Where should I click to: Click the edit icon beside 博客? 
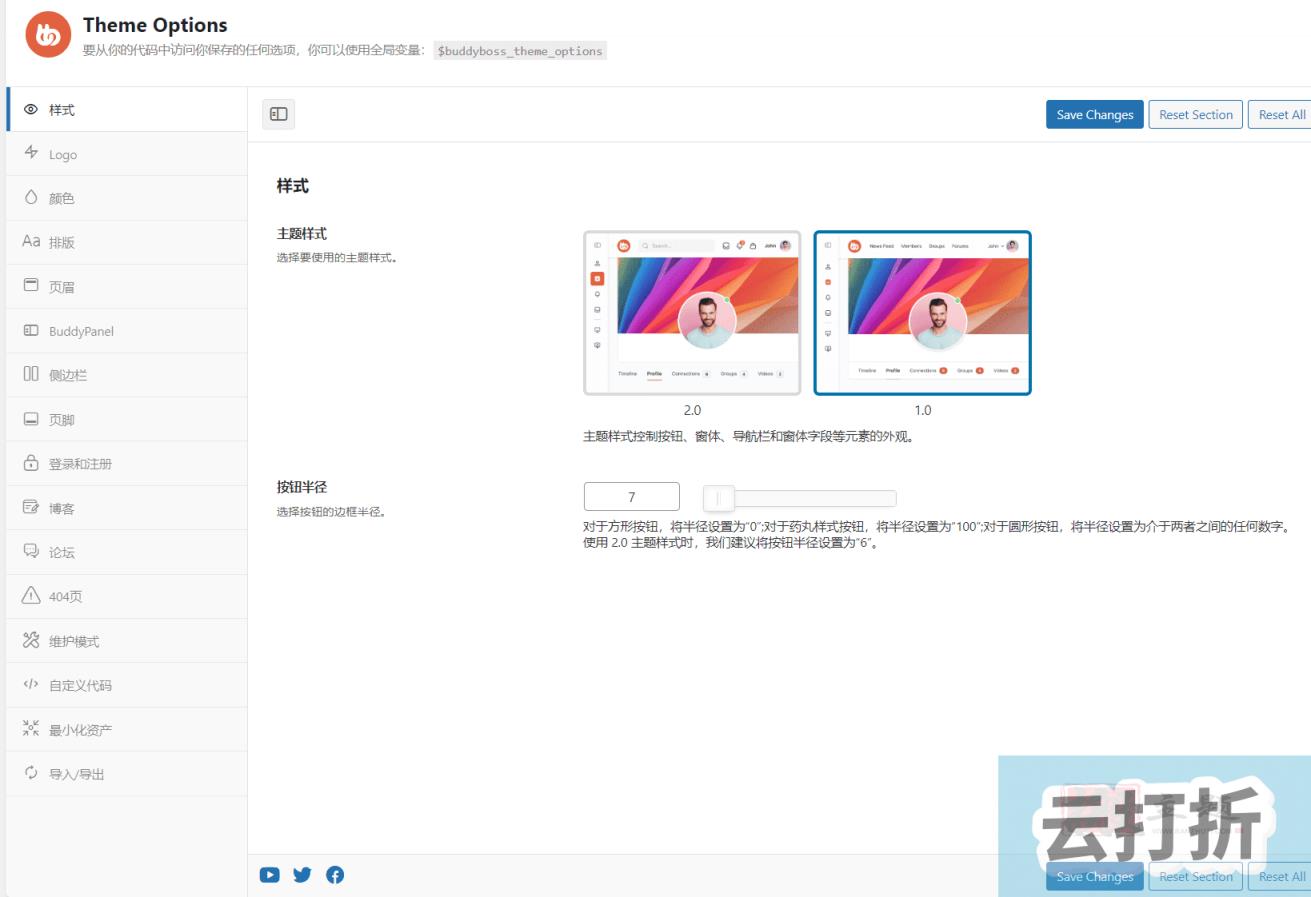coord(31,508)
